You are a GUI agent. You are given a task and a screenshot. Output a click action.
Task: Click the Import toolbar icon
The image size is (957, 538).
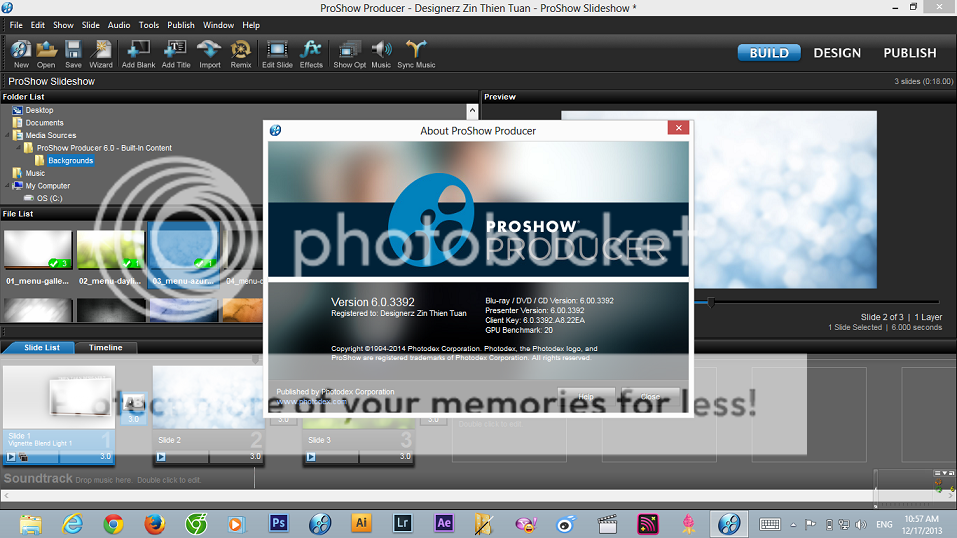(x=210, y=52)
